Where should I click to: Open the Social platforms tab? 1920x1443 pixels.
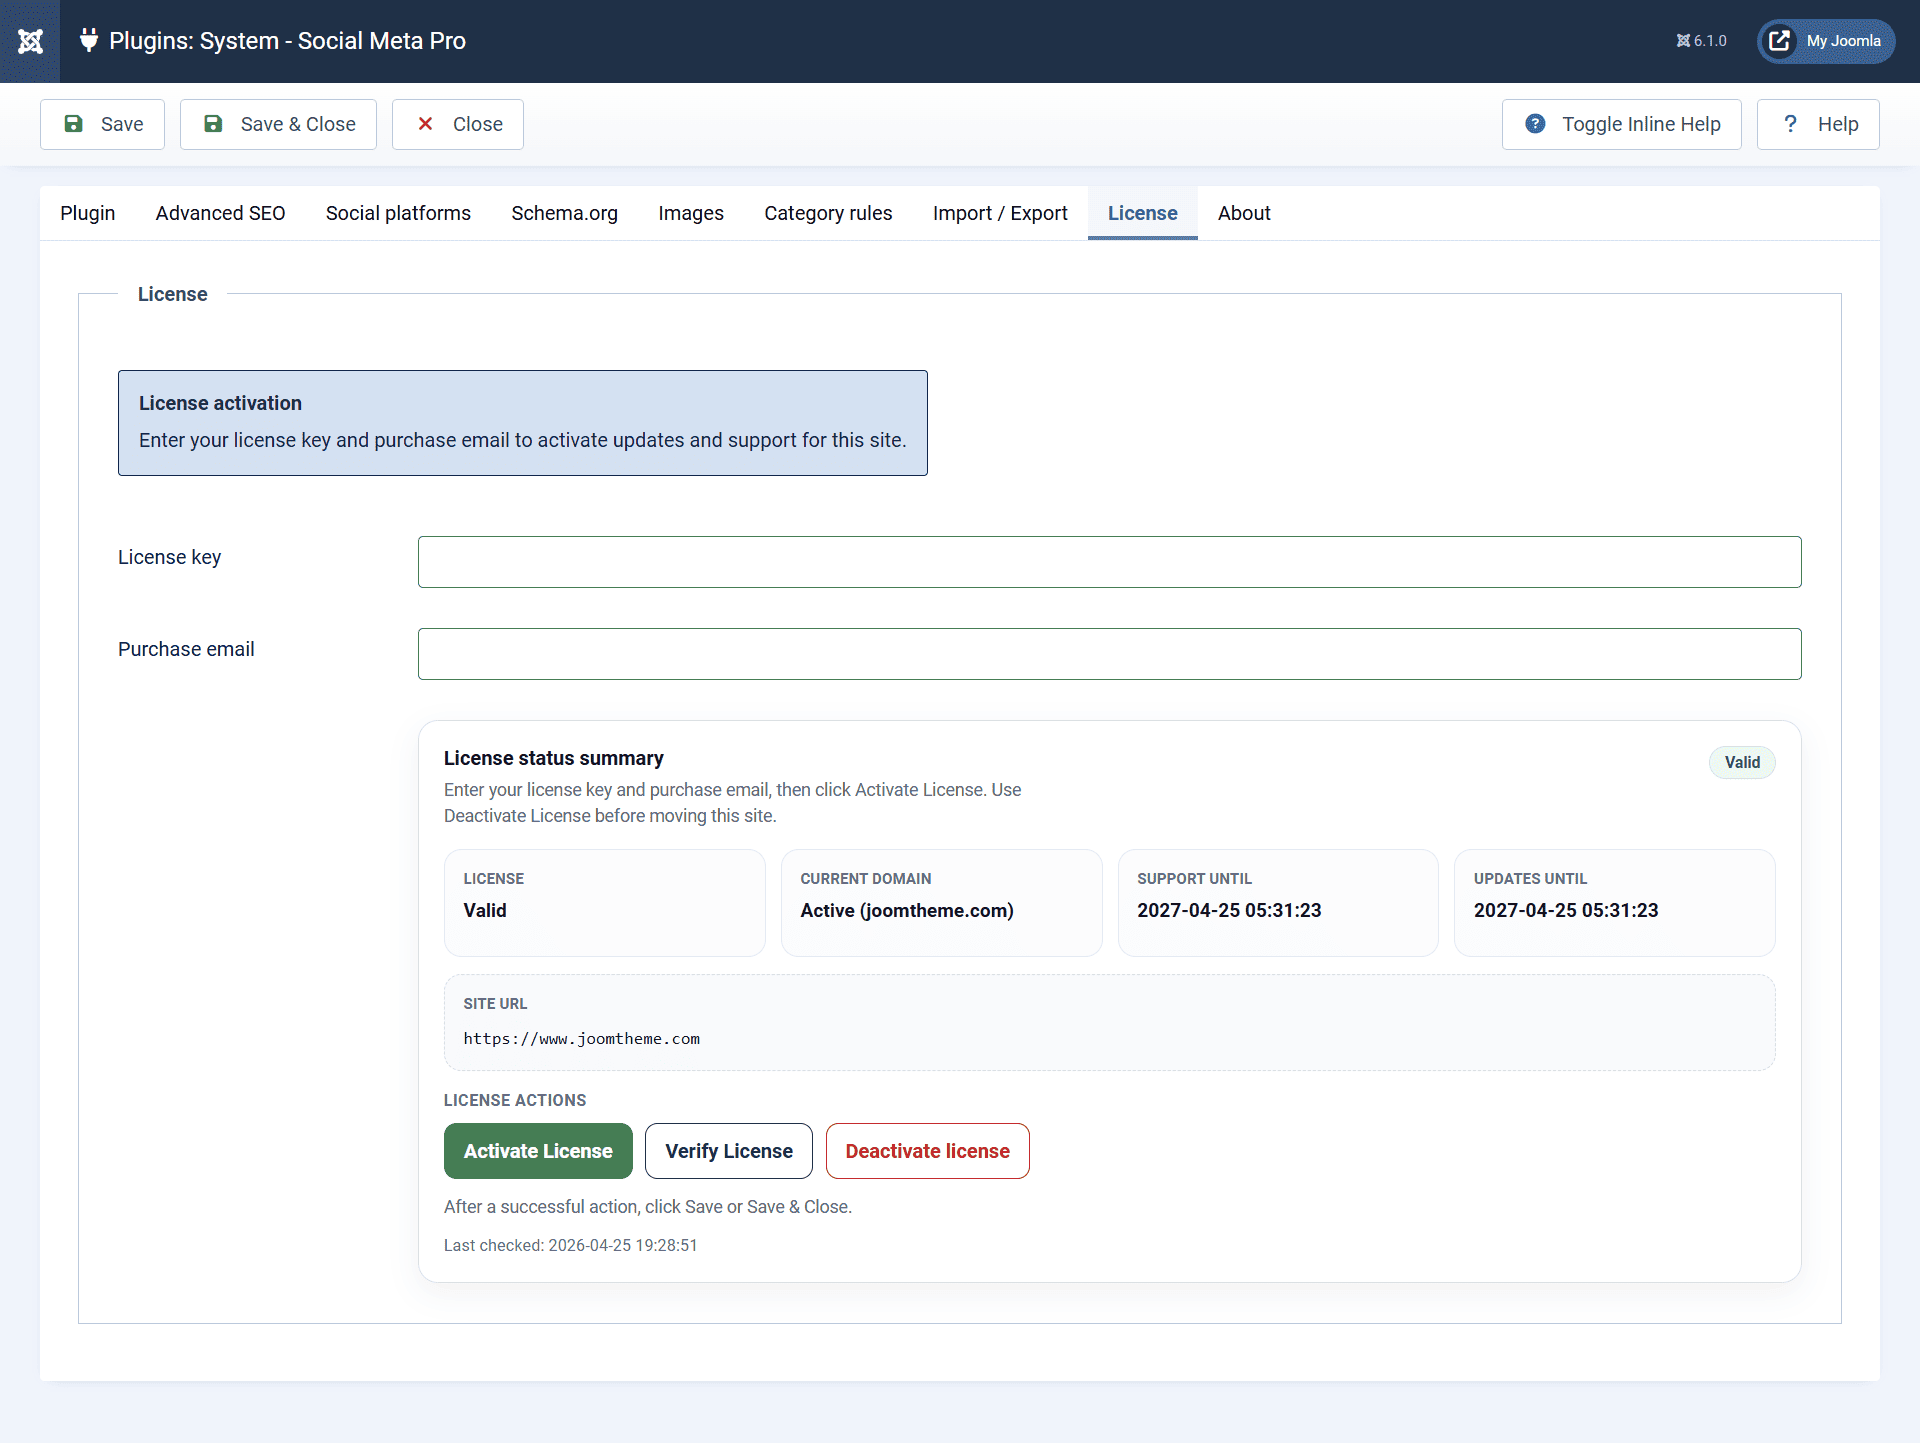tap(398, 213)
